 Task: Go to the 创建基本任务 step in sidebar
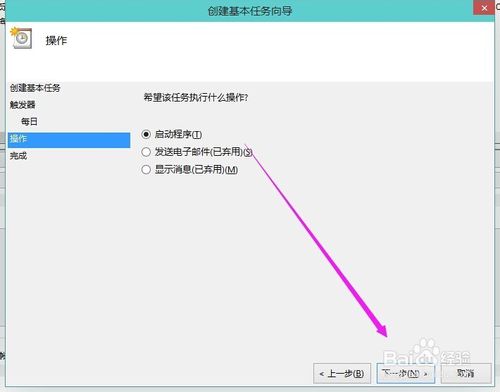point(35,88)
